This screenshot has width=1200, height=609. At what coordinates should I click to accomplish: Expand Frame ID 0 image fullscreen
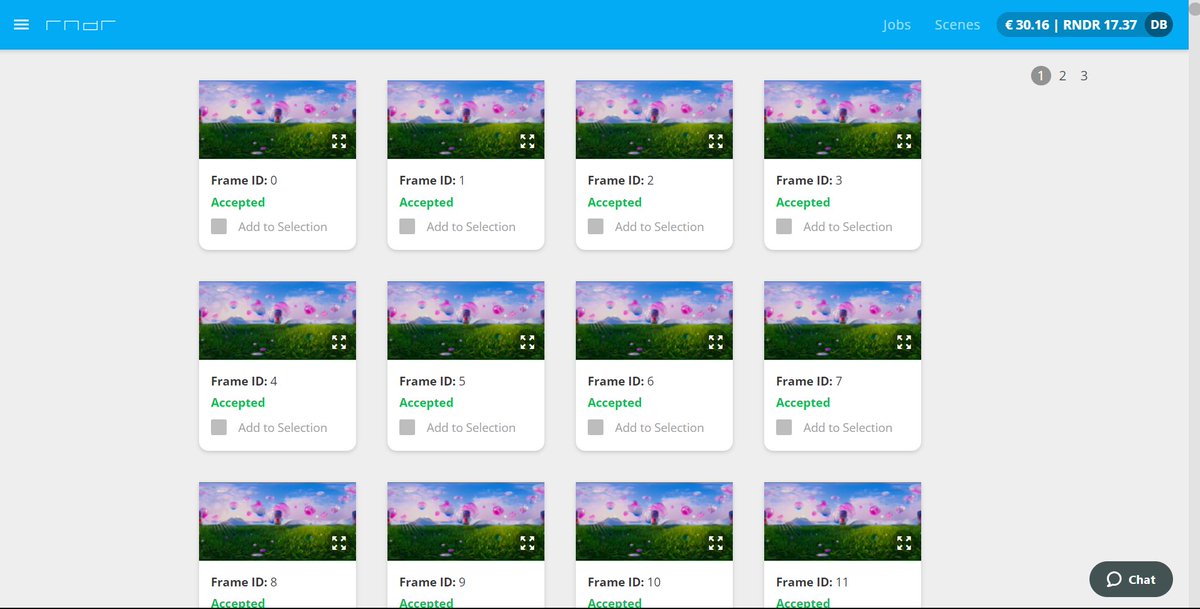click(339, 141)
